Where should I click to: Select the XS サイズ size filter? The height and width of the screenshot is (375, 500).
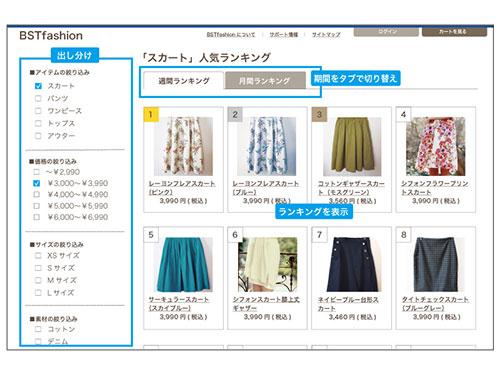38,256
